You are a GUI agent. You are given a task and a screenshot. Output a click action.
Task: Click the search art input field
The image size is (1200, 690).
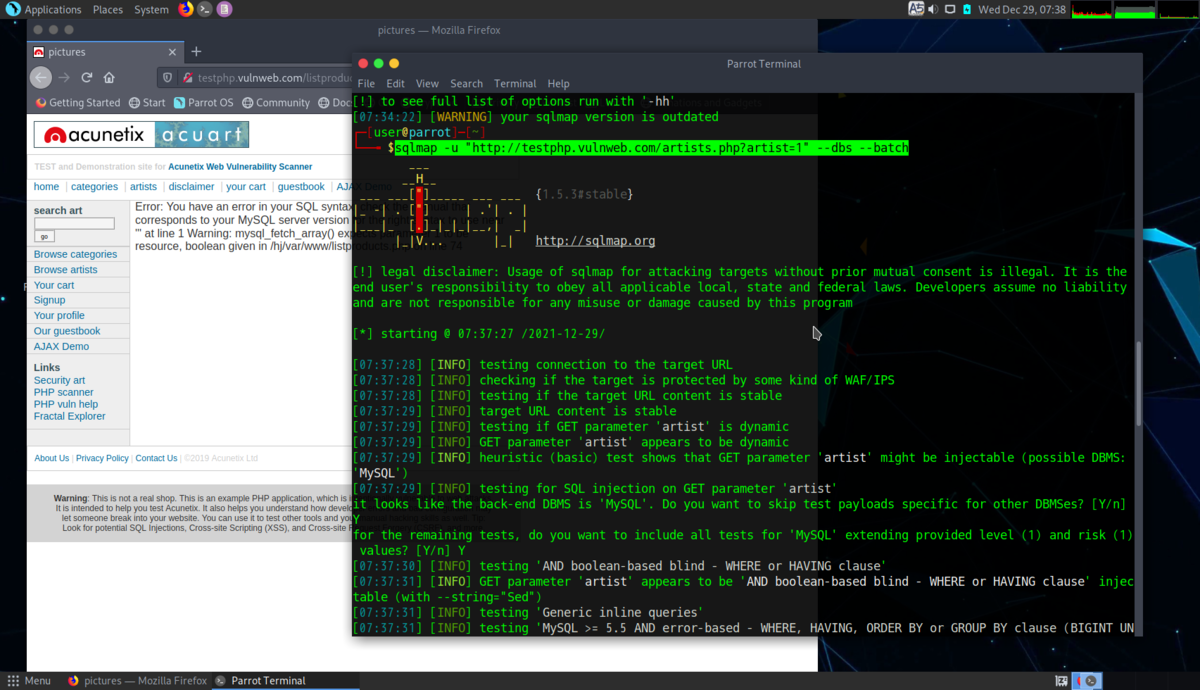click(x=74, y=224)
